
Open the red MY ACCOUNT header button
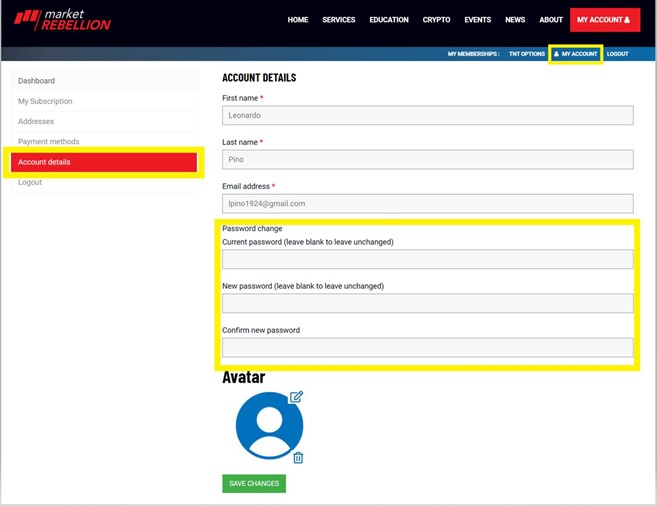click(x=604, y=20)
